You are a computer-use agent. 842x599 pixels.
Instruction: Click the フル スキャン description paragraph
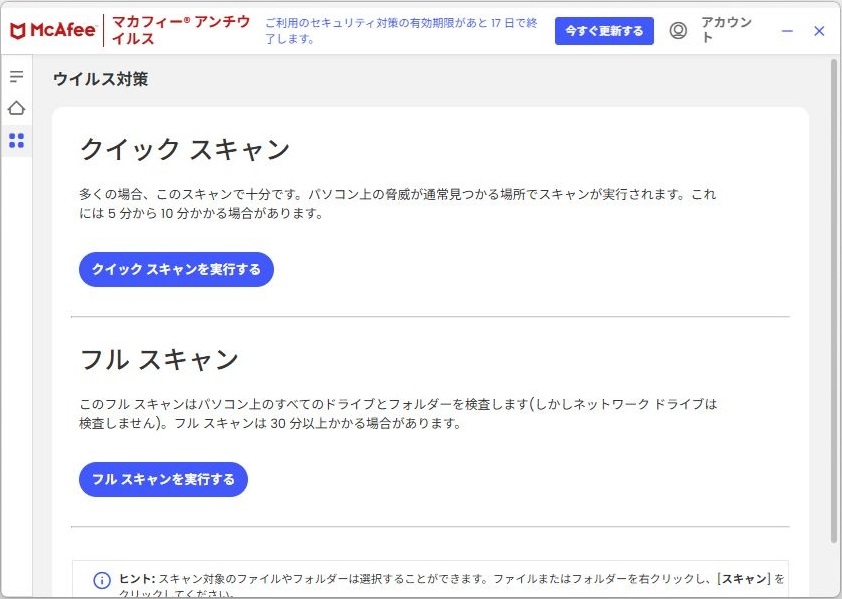[x=398, y=414]
